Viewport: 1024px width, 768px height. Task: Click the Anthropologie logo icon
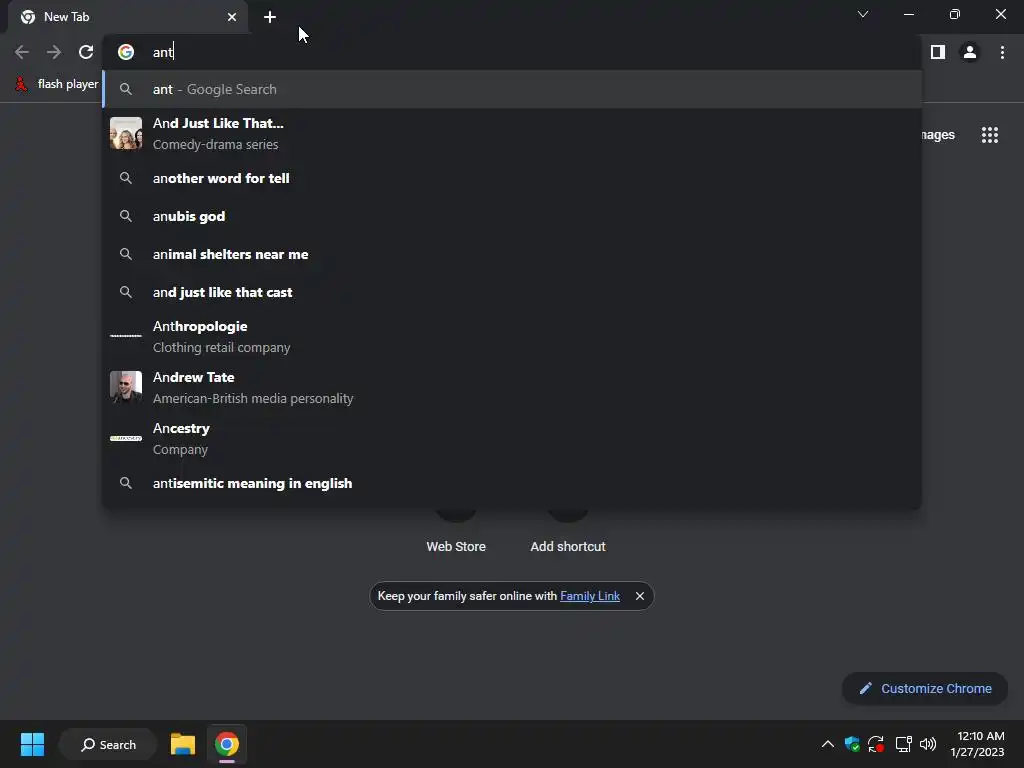(126, 336)
